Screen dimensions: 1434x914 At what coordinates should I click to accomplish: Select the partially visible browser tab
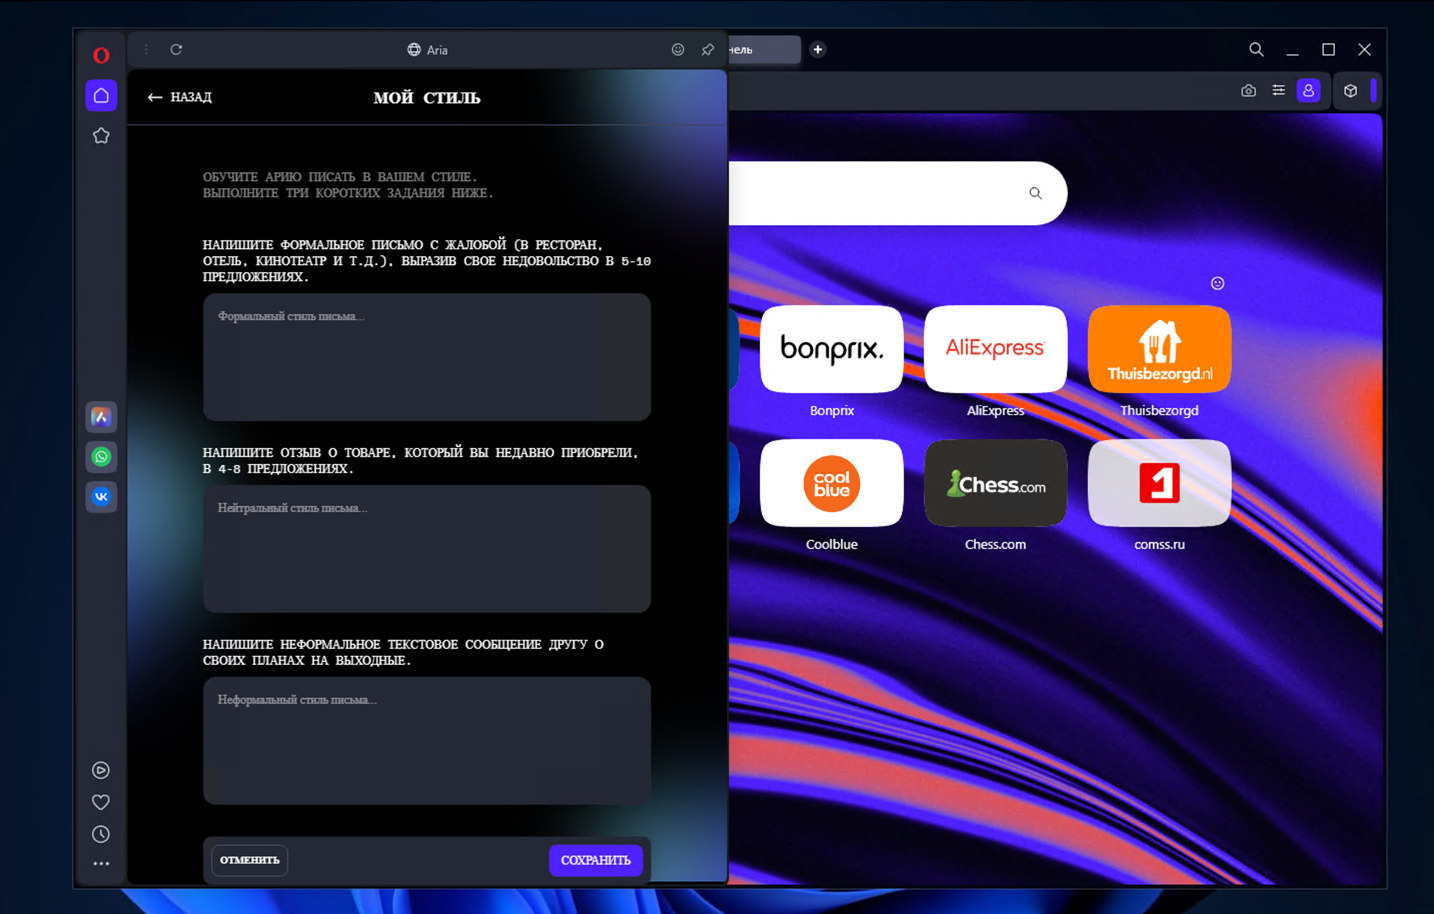coord(764,49)
